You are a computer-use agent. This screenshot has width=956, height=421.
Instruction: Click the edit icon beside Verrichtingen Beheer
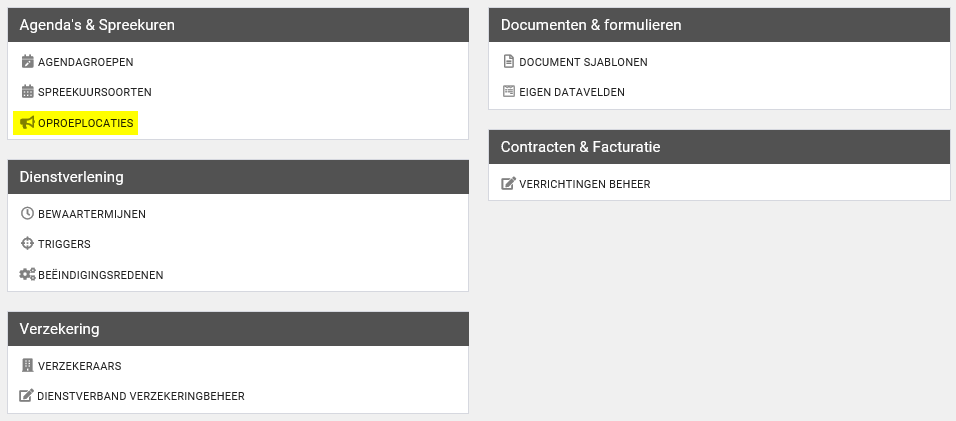pyautogui.click(x=508, y=184)
